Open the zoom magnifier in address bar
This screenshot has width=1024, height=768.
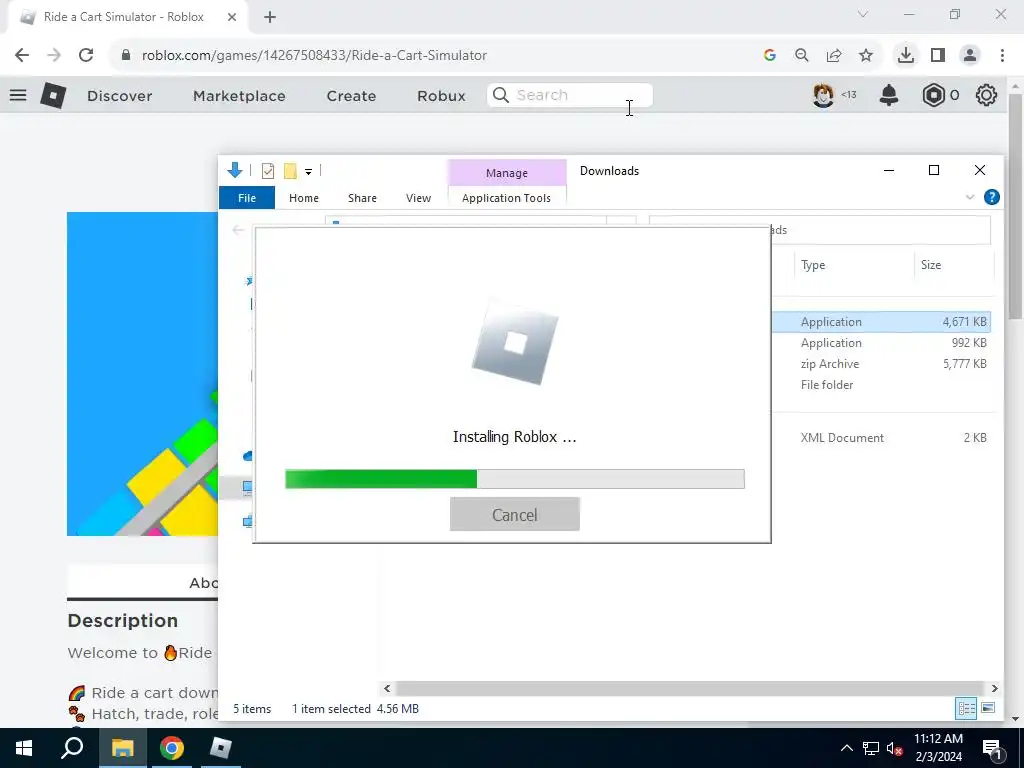pos(802,56)
